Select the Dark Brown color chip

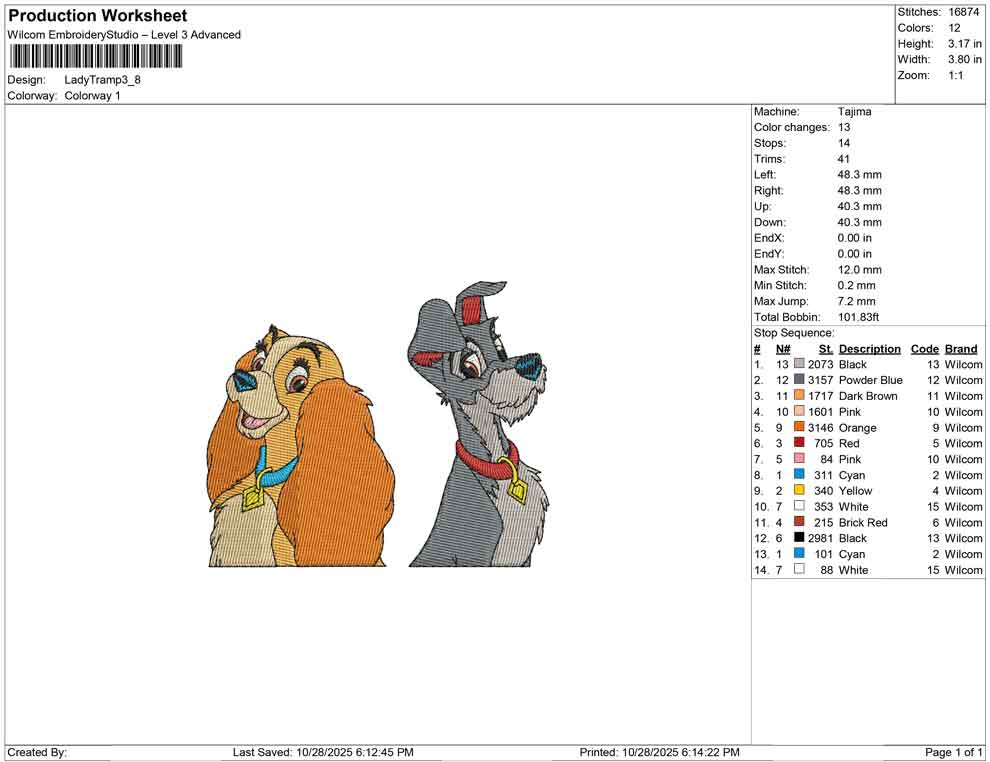pyautogui.click(x=799, y=396)
